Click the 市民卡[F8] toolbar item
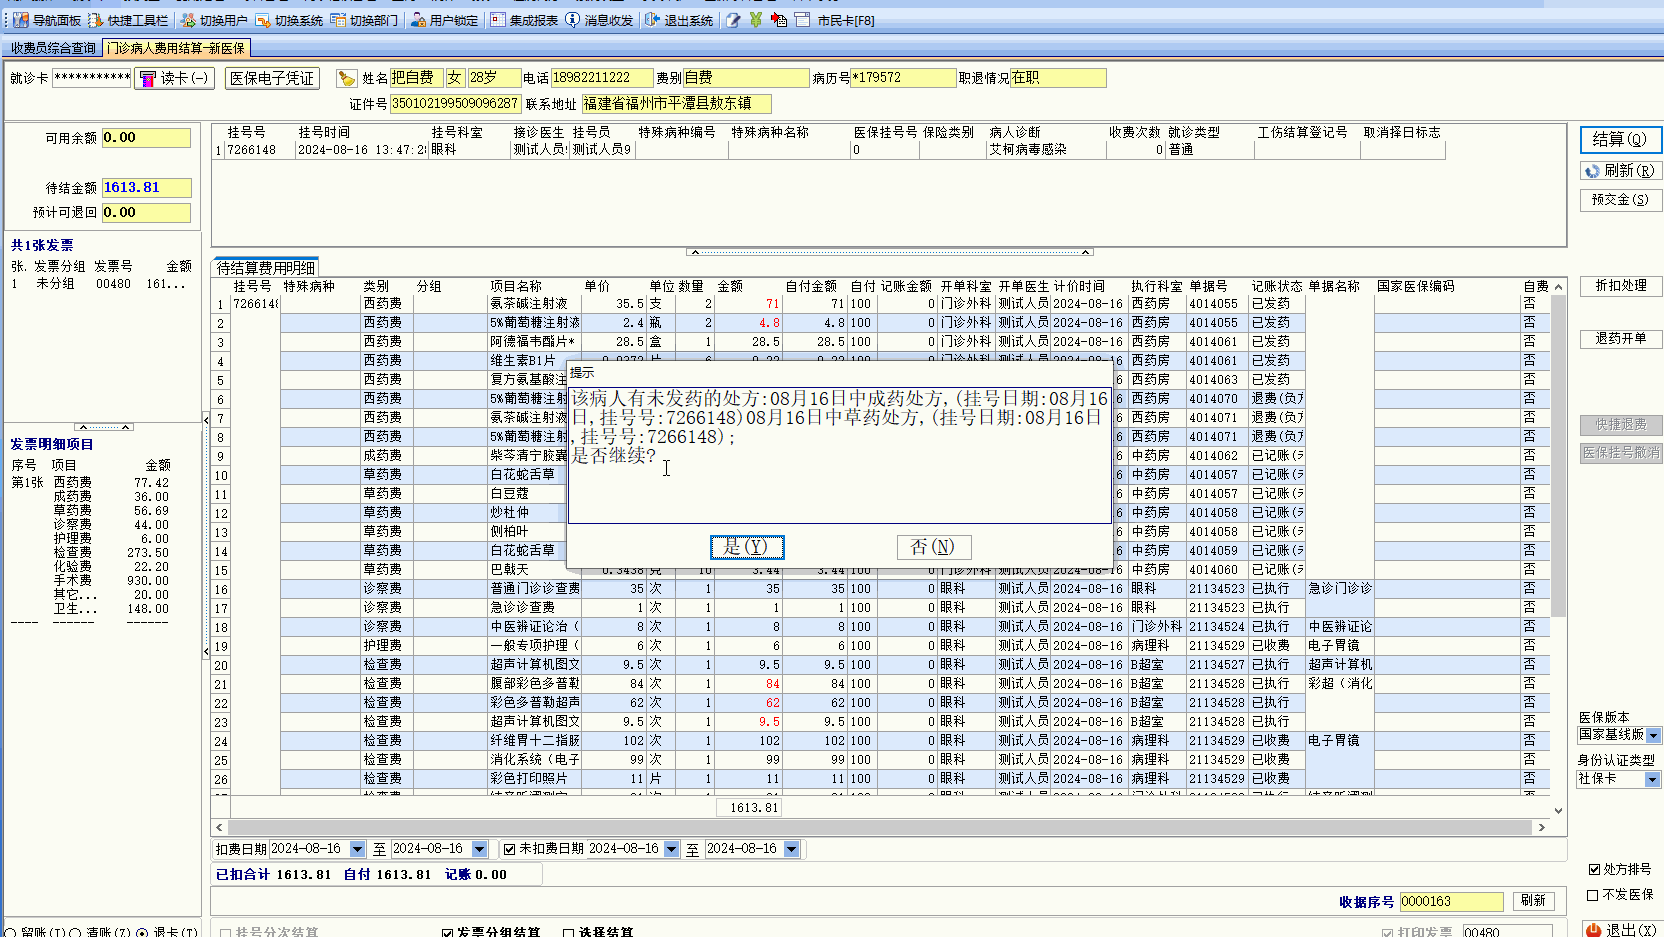Image resolution: width=1664 pixels, height=937 pixels. point(846,20)
